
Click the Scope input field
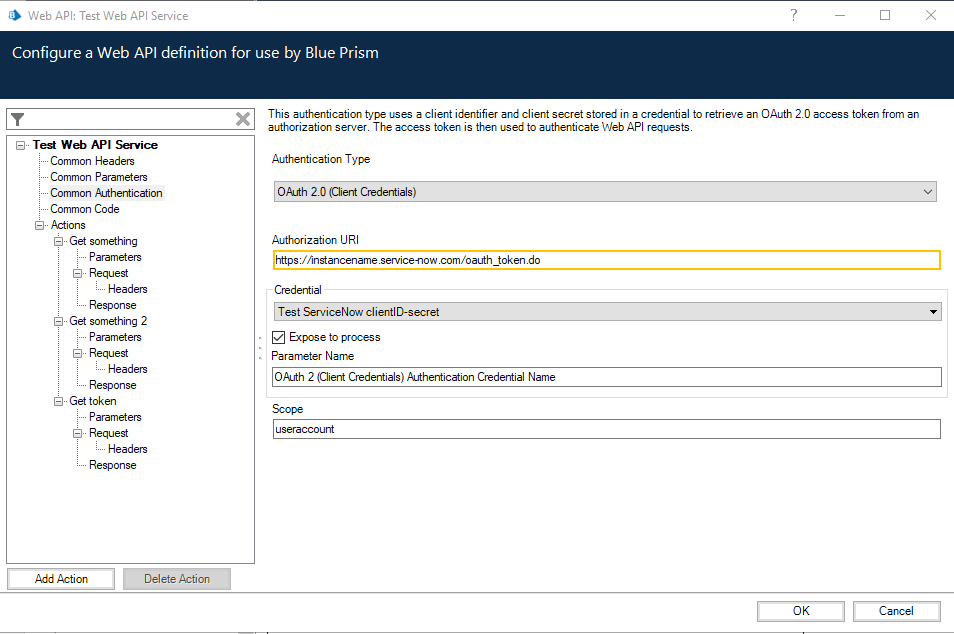[x=606, y=428]
